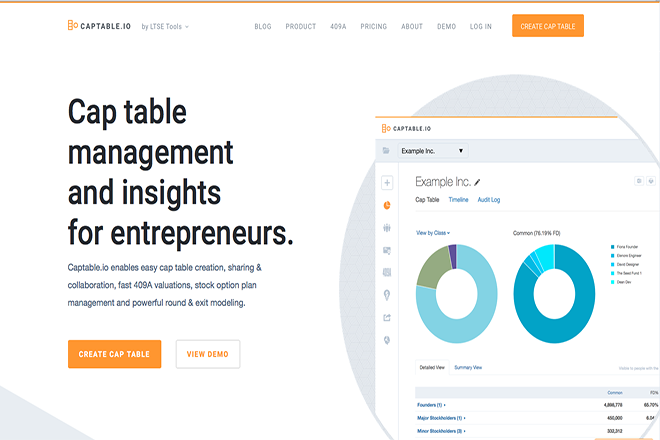Viewport: 660px width, 440px height.
Task: Open the 'by LTSE Tools' dropdown
Action: point(165,26)
